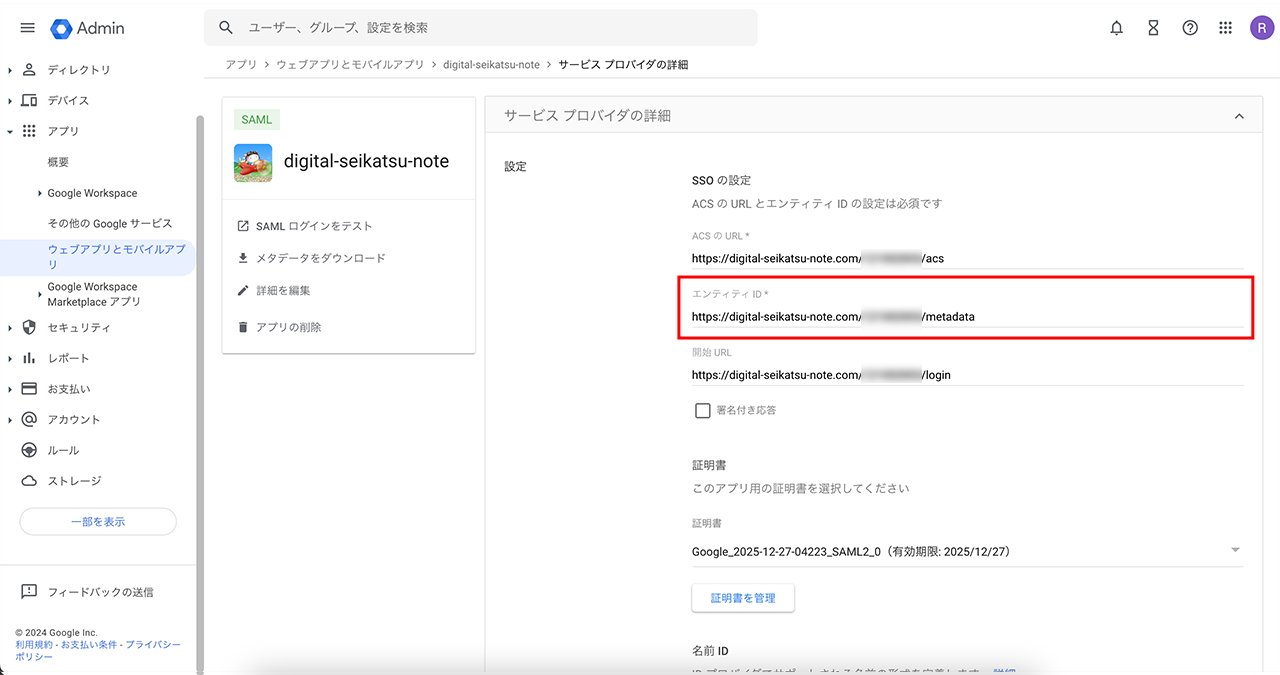Open the help question mark icon

click(x=1190, y=28)
